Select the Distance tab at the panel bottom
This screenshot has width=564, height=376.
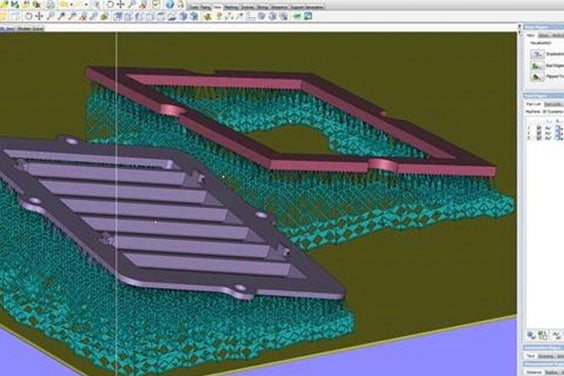point(534,372)
